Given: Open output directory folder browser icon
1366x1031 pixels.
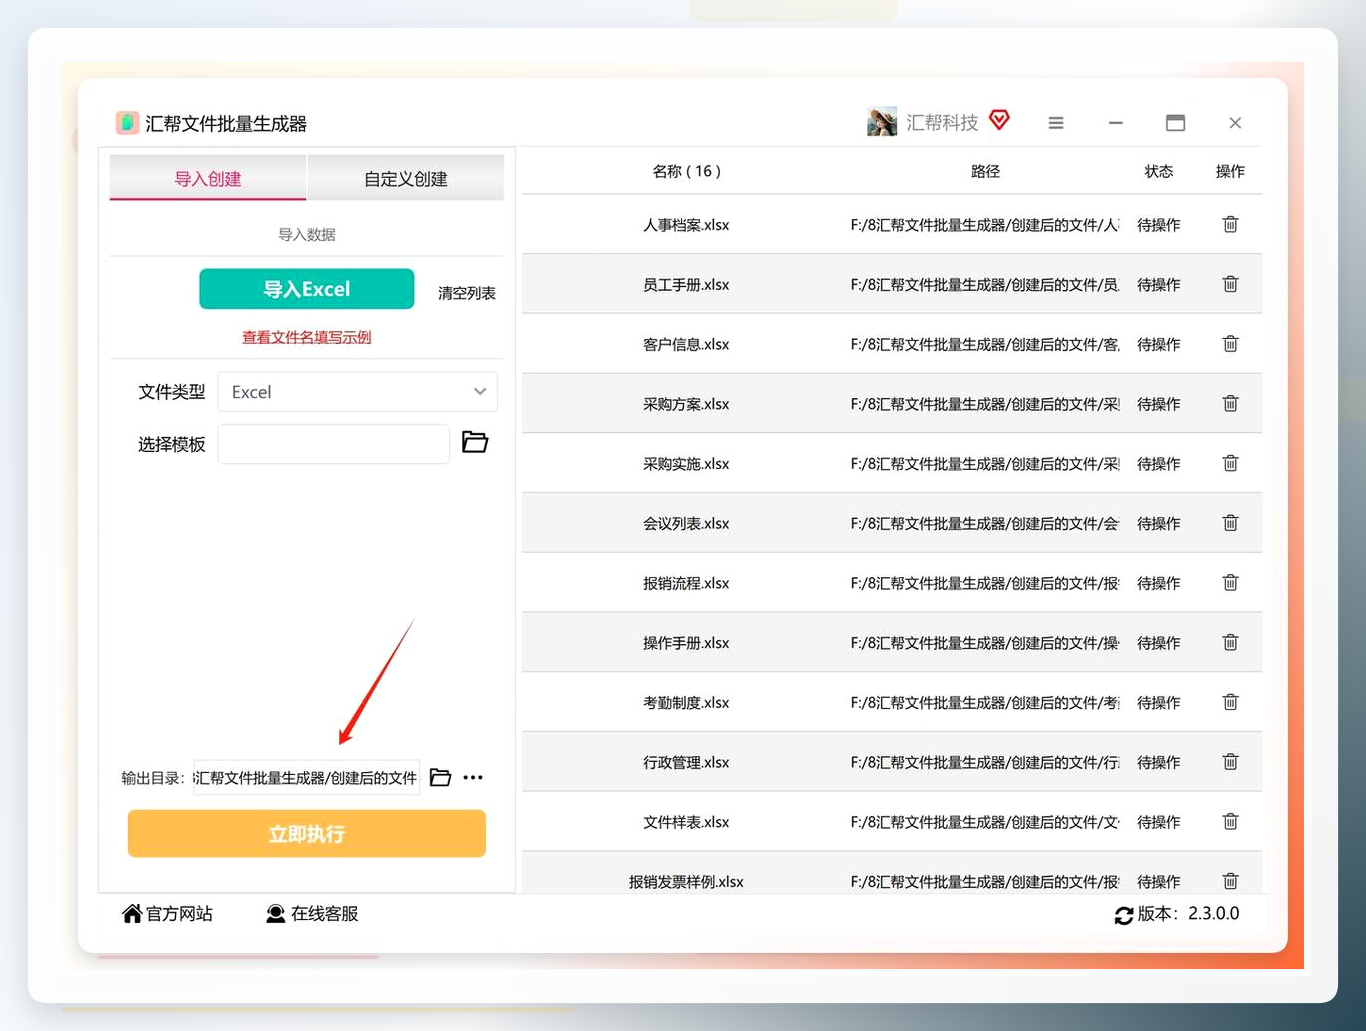Looking at the screenshot, I should 440,777.
